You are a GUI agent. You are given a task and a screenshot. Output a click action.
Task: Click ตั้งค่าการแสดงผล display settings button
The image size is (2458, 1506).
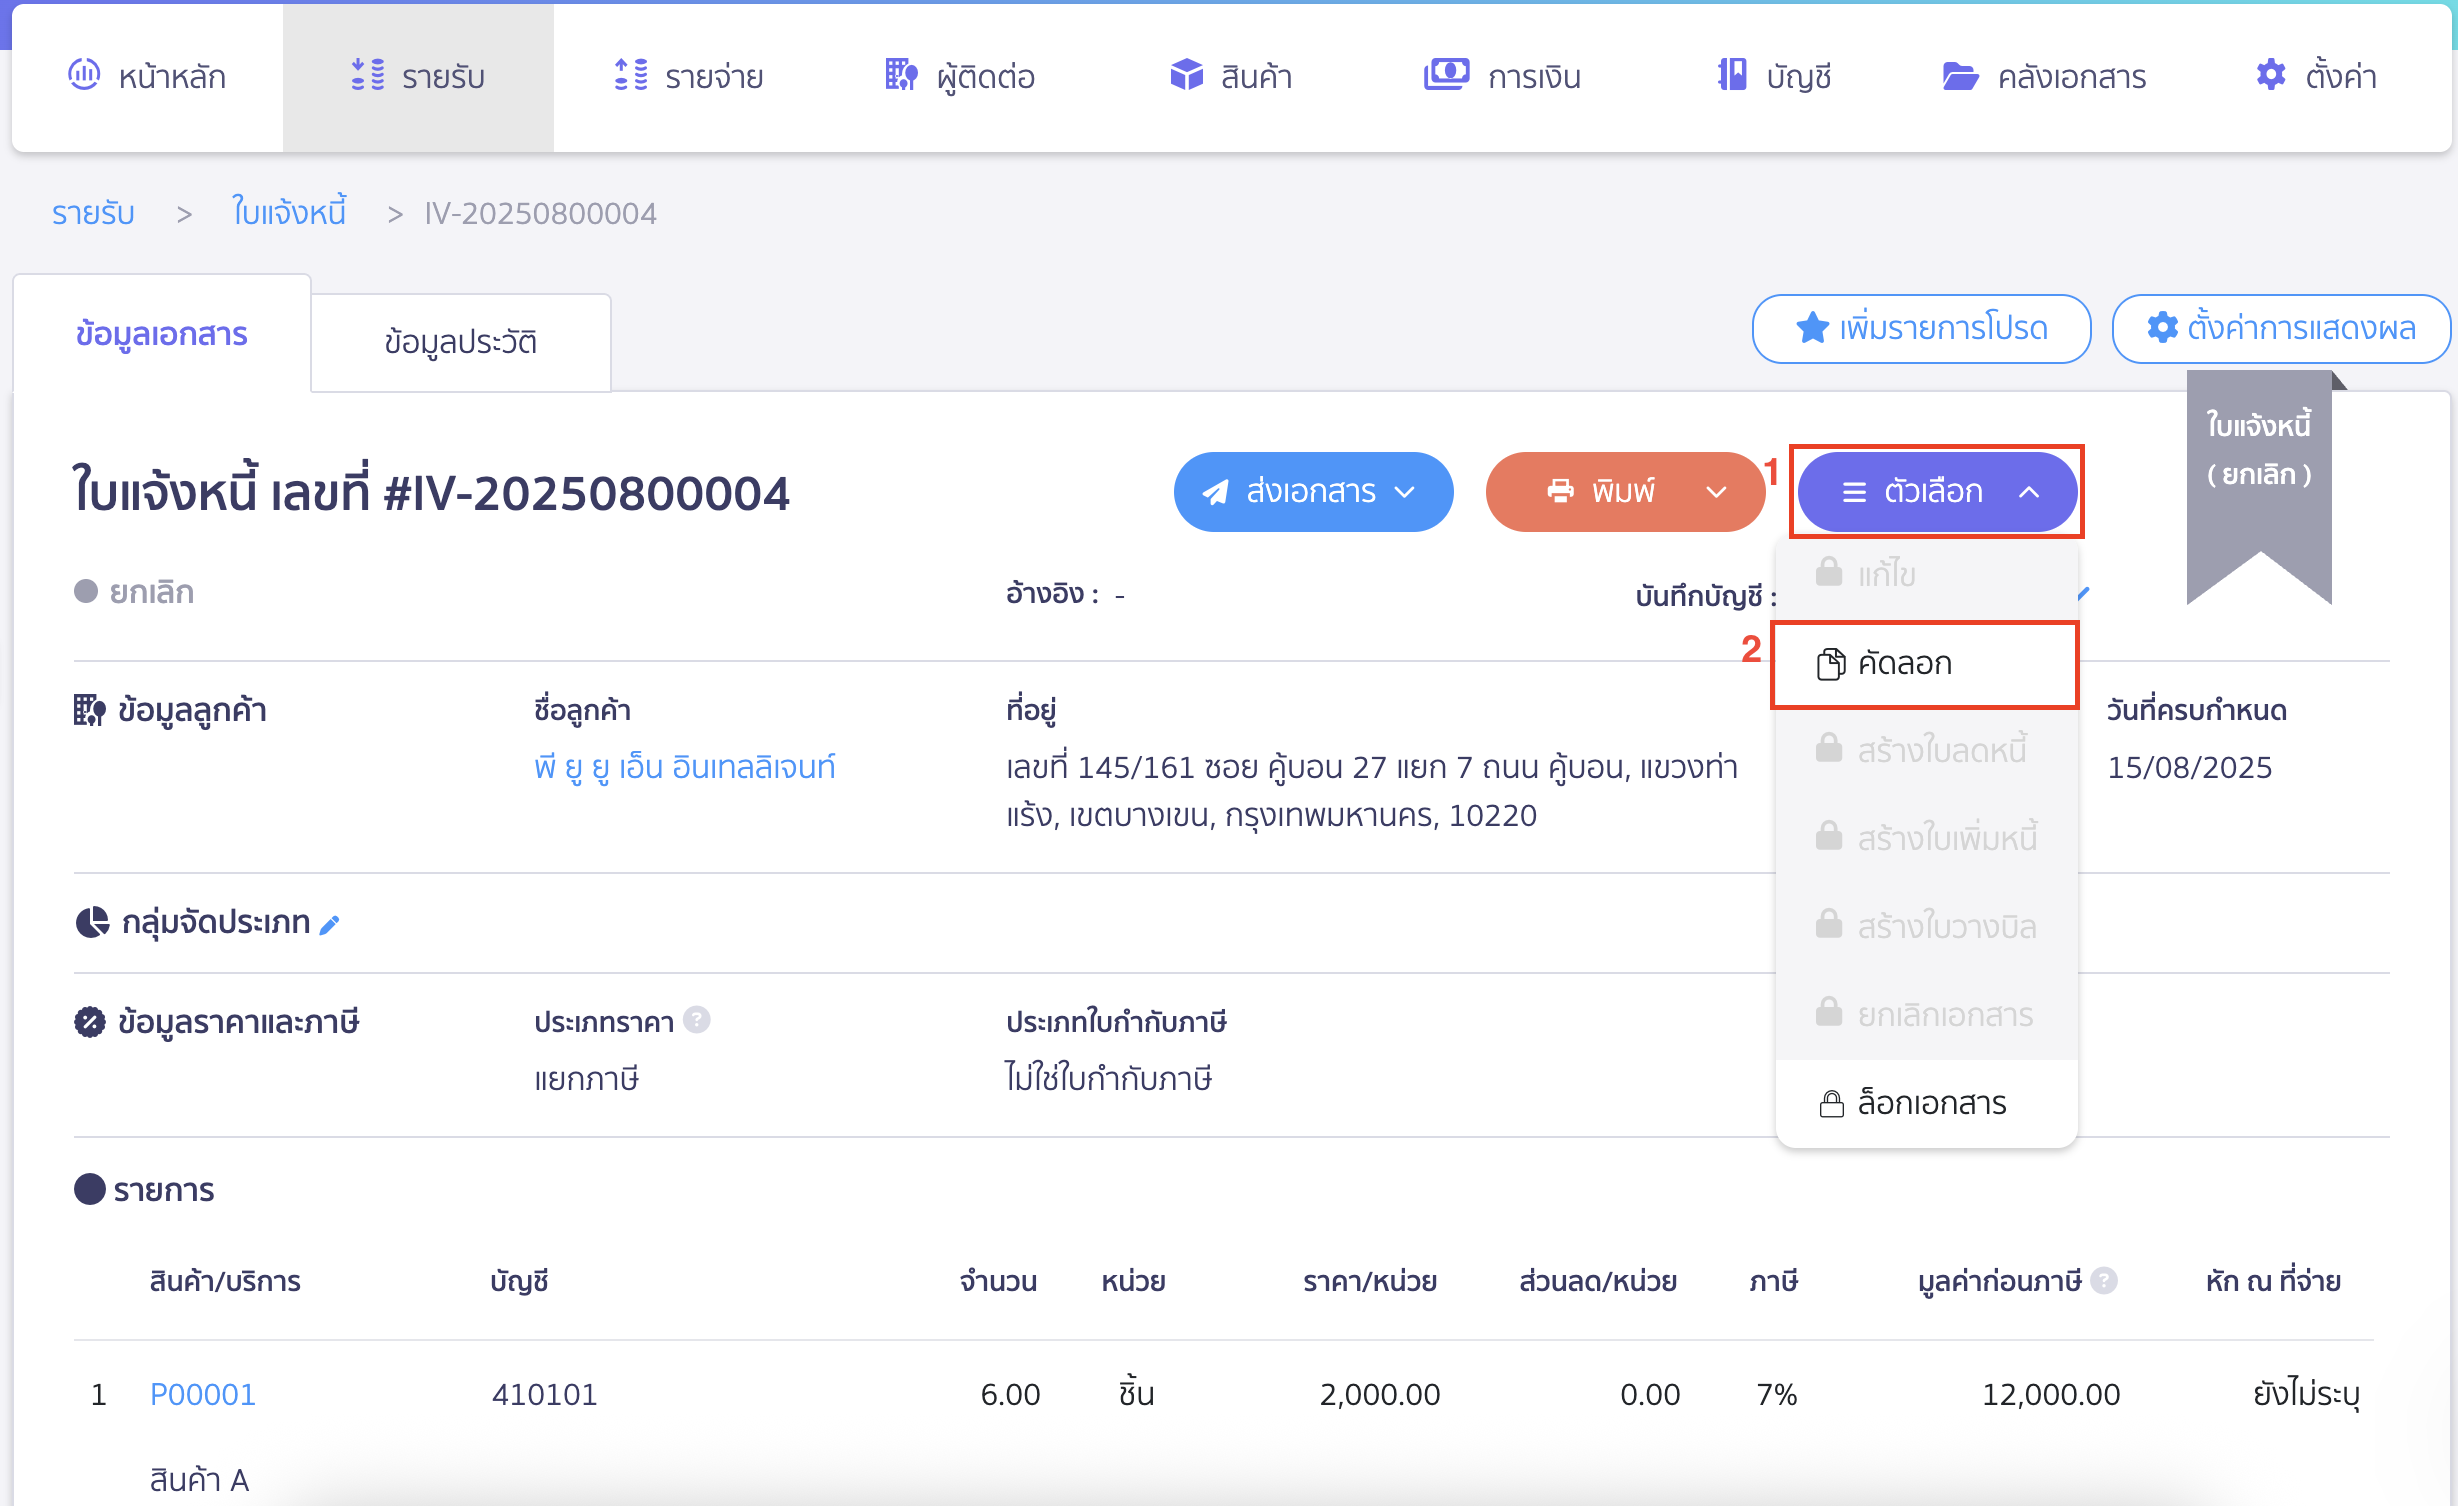point(2281,328)
